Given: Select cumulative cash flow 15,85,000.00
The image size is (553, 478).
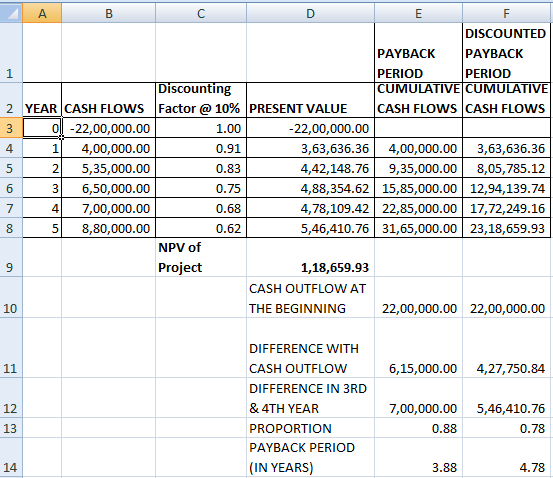Looking at the screenshot, I should [x=418, y=188].
